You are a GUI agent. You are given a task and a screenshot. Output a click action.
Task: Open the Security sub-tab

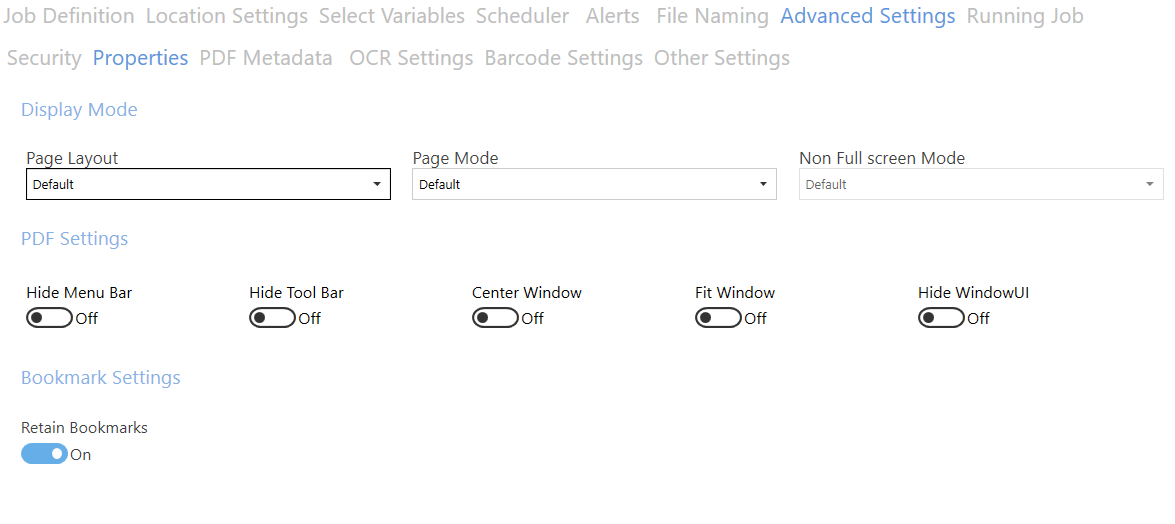coord(44,58)
